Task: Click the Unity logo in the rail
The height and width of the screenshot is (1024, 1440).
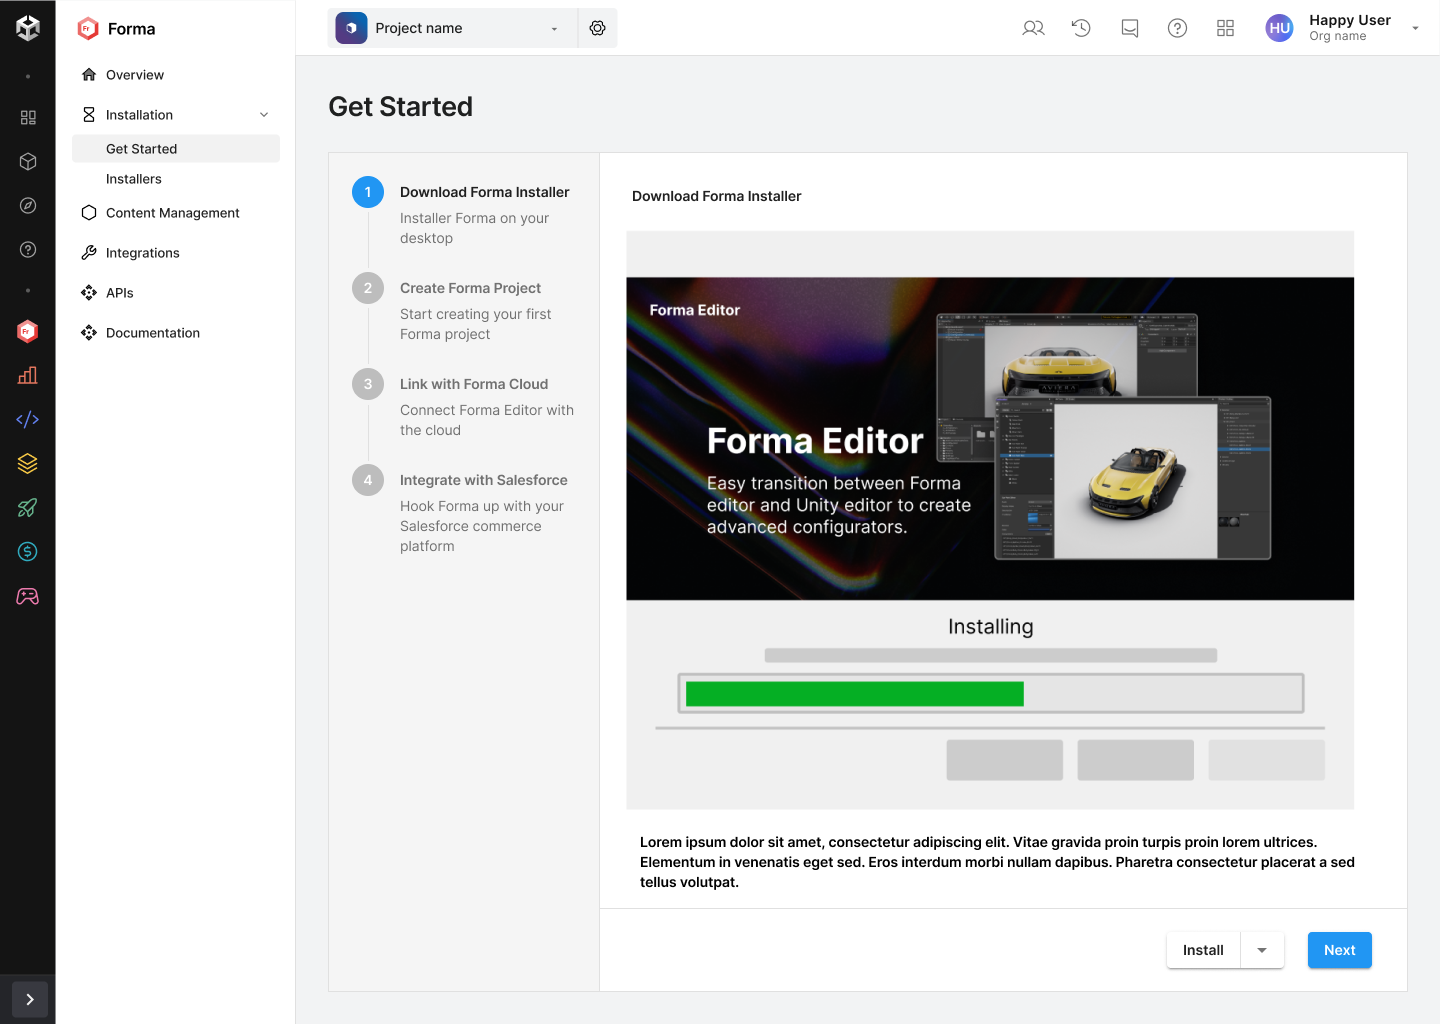Action: (28, 28)
